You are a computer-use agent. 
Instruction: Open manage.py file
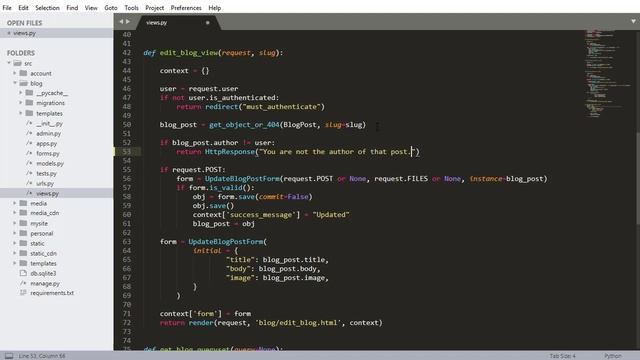pyautogui.click(x=45, y=283)
